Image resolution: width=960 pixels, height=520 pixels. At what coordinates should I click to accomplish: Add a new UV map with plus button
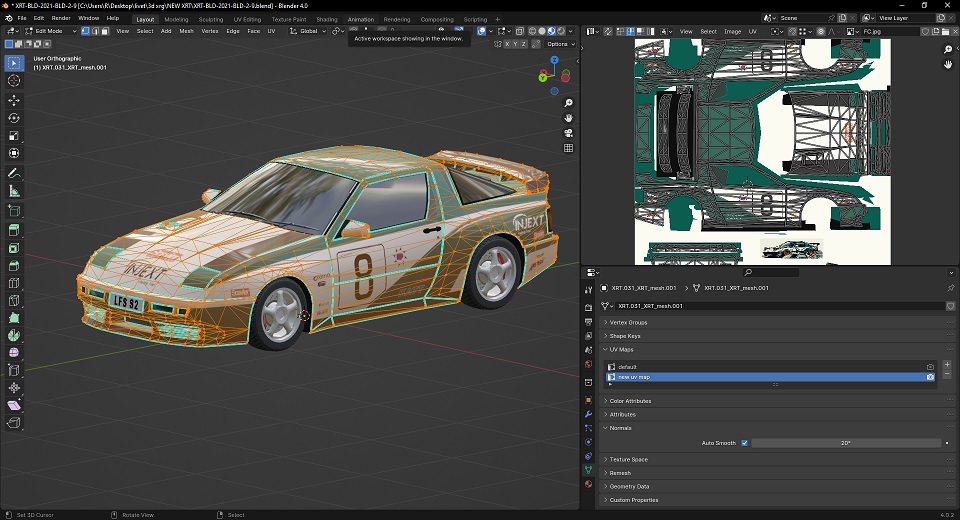click(x=947, y=364)
